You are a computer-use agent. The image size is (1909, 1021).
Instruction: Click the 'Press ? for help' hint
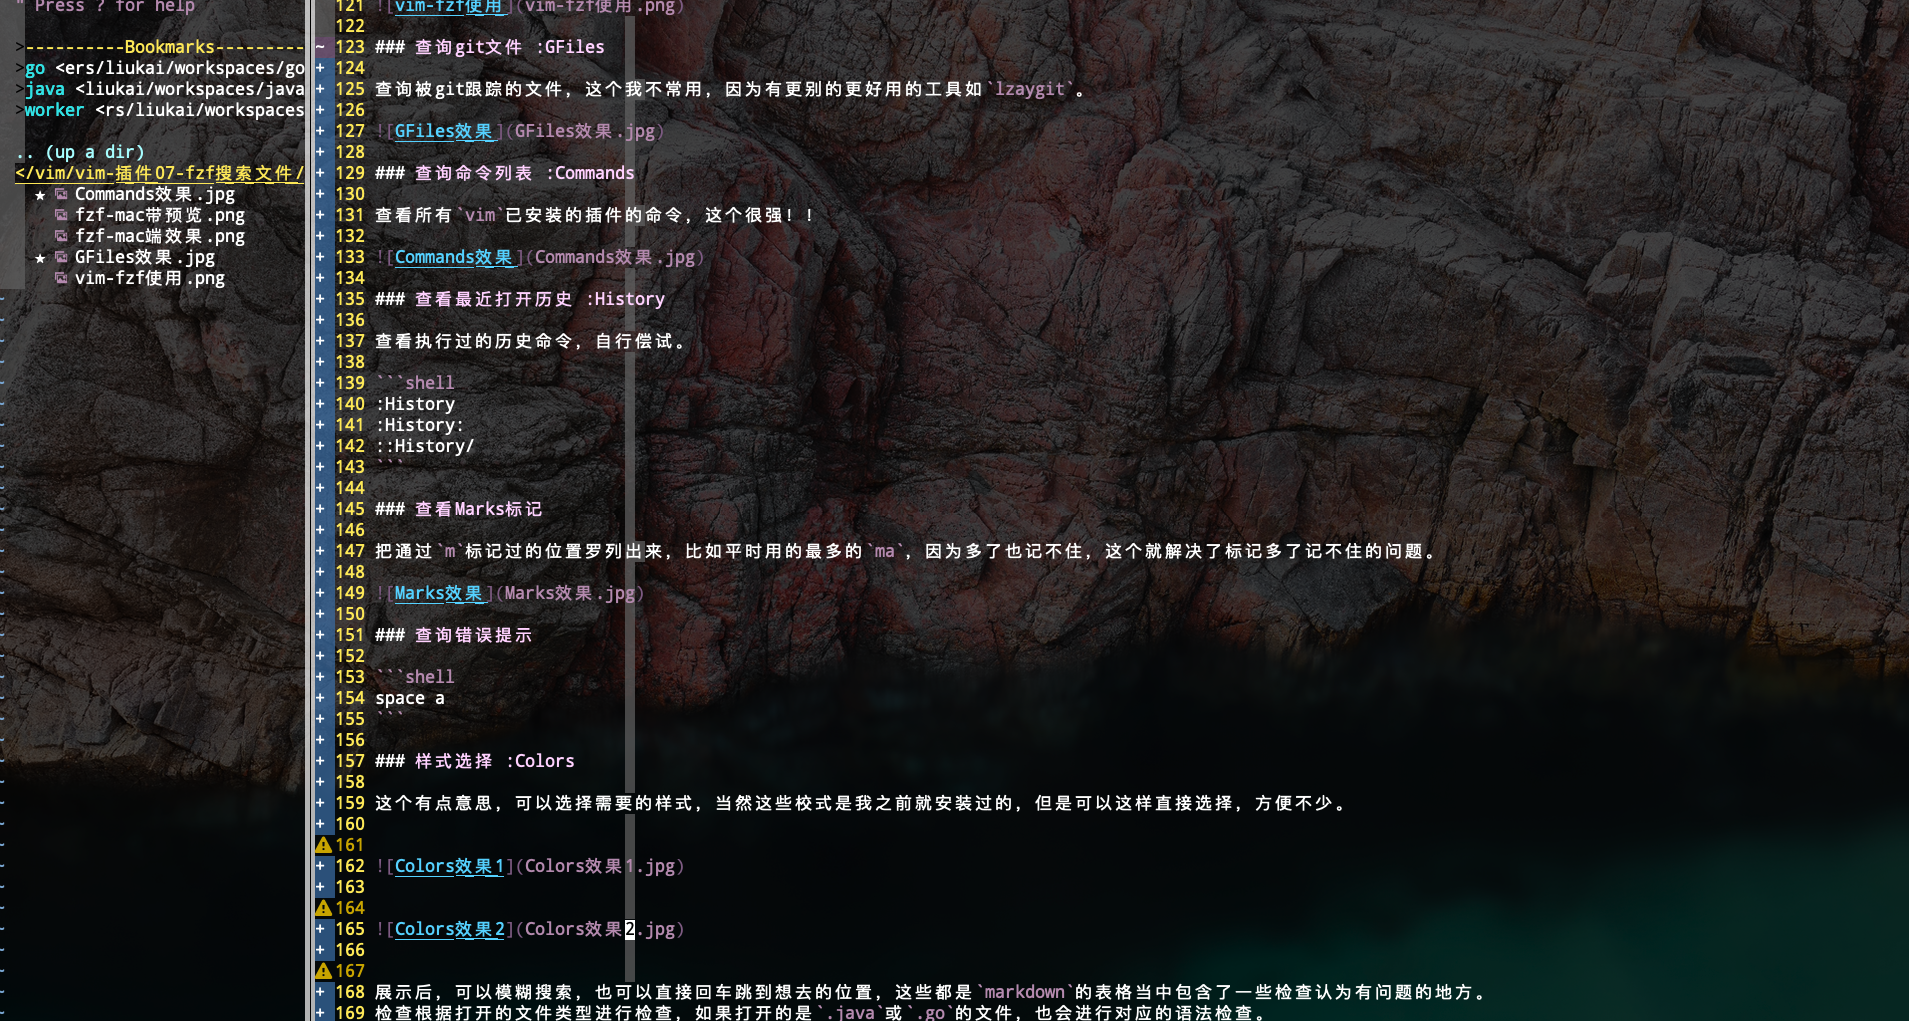[x=114, y=7]
